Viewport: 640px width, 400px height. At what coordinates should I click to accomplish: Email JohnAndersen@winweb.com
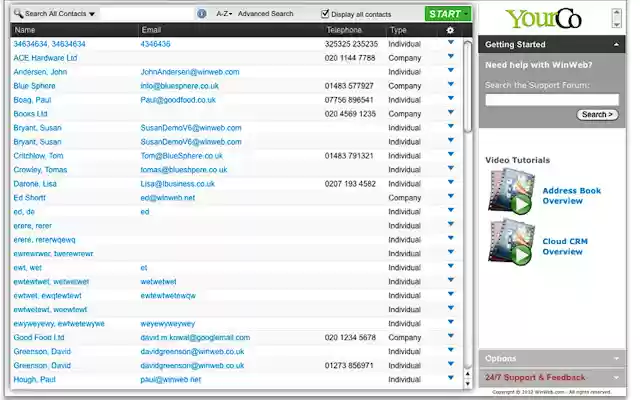[190, 72]
